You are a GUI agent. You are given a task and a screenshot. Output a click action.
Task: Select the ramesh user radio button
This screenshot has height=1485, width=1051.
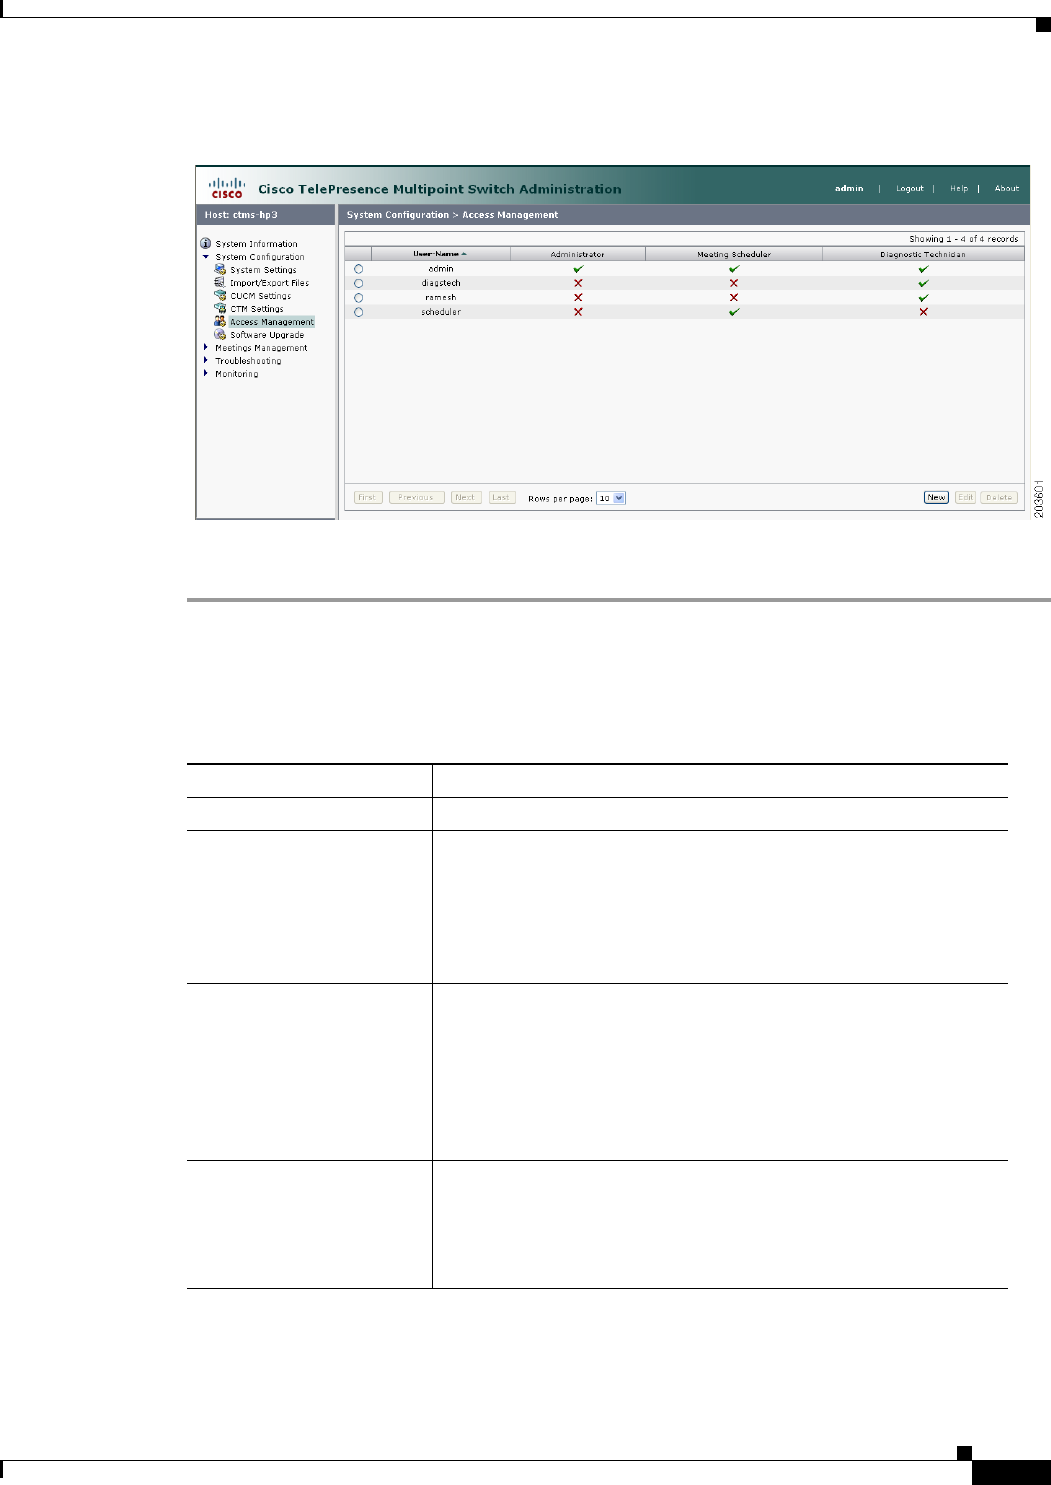(359, 298)
